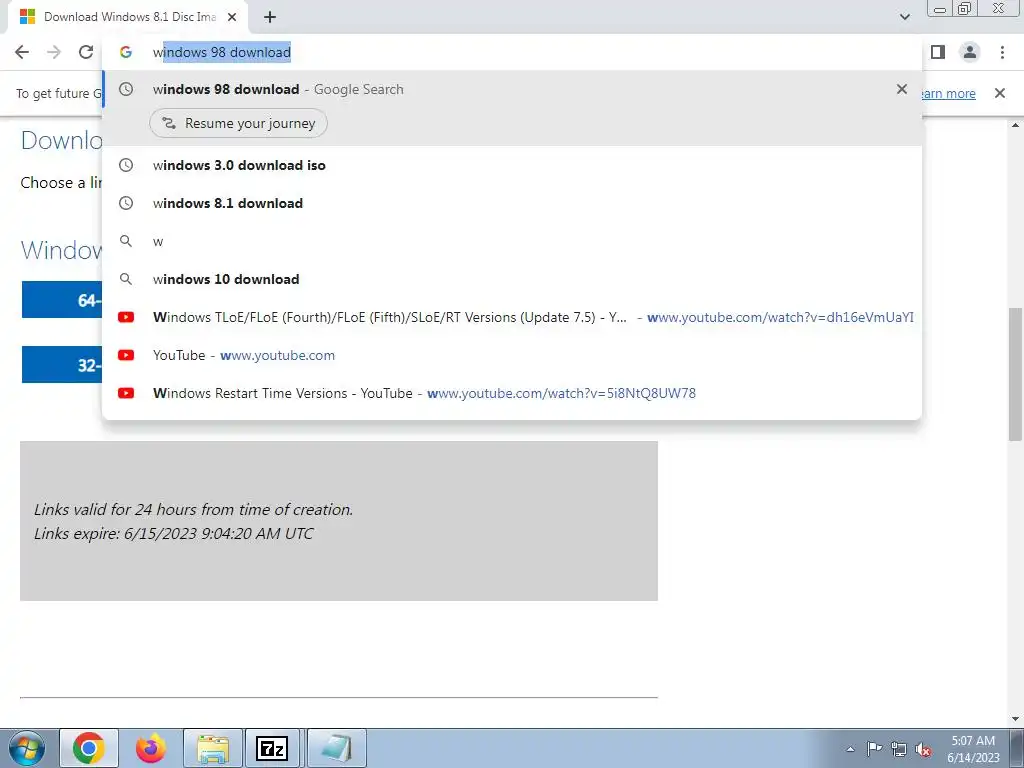
Task: Dismiss the infobar with its X button
Action: [999, 93]
